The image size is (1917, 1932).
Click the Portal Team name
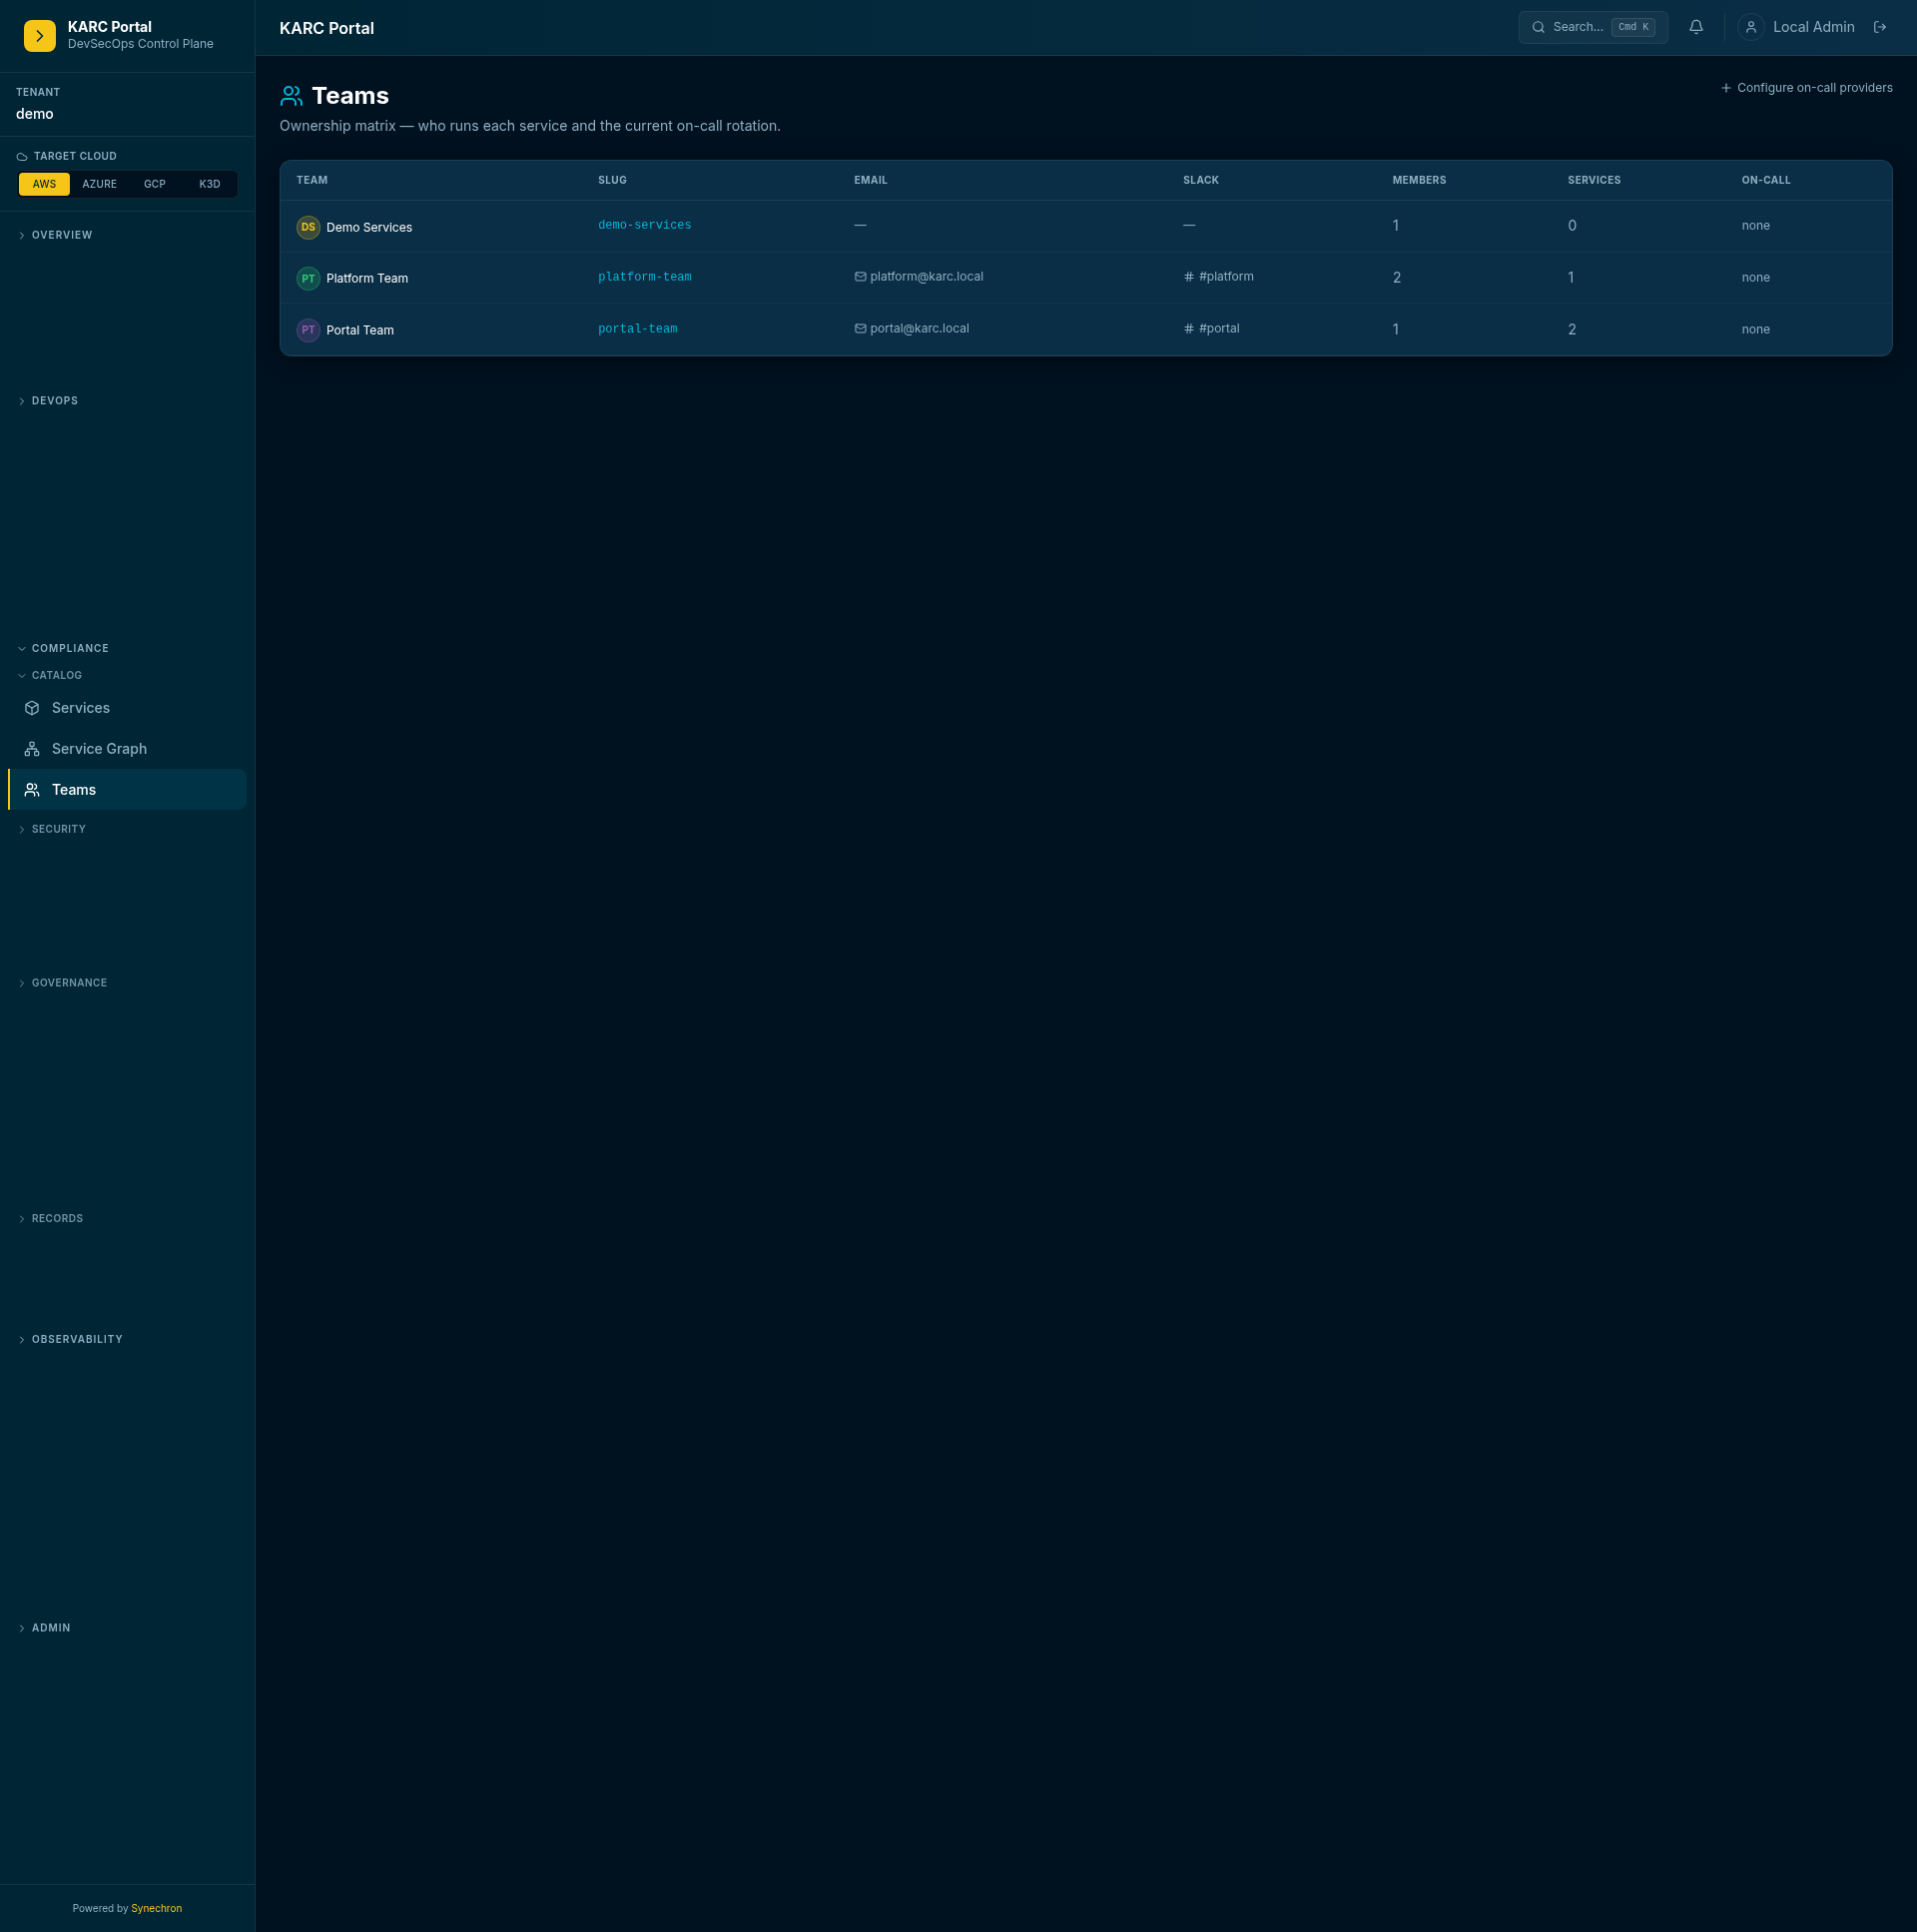pos(360,331)
